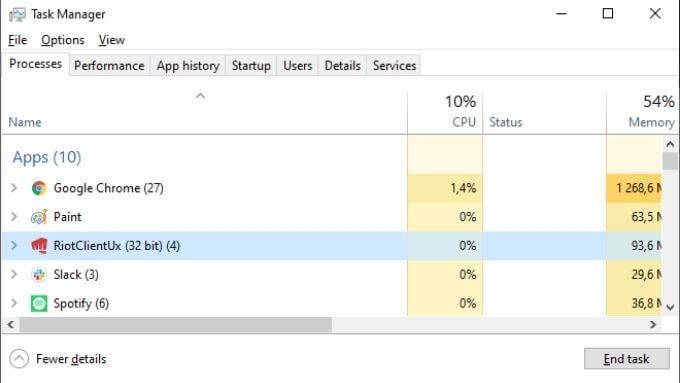The width and height of the screenshot is (680, 383).
Task: Expand the Slack process tree
Action: pyautogui.click(x=14, y=274)
